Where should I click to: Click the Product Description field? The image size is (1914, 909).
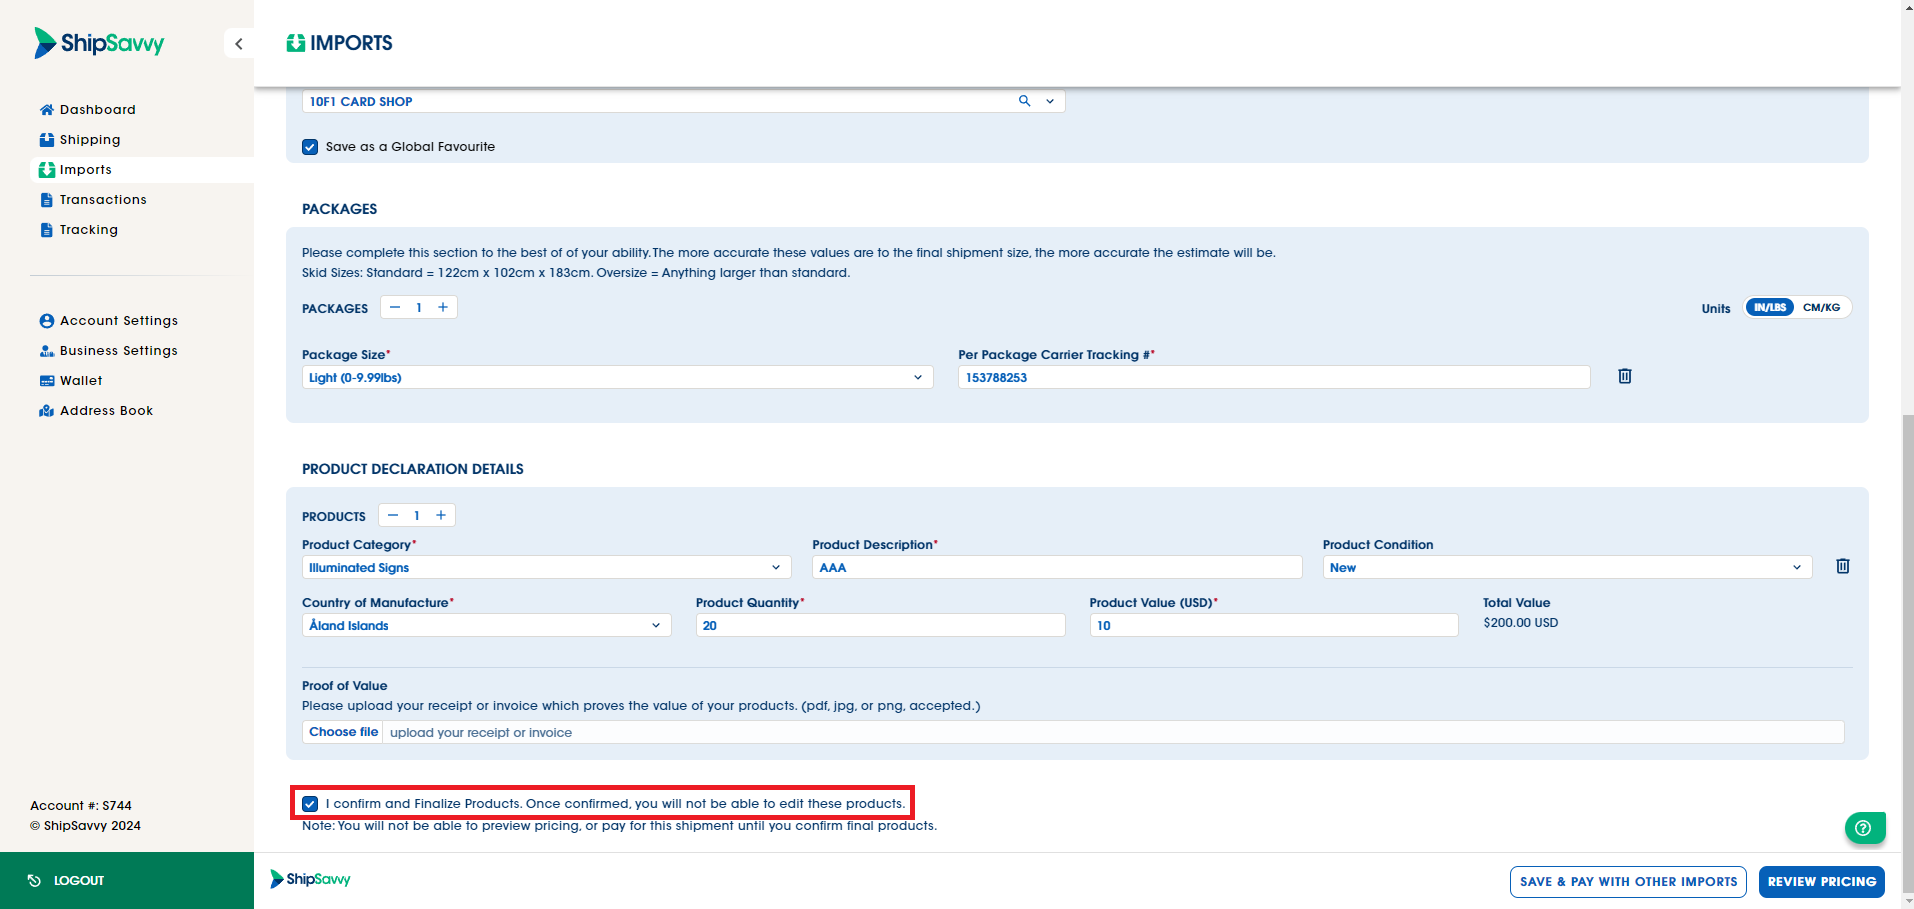pyautogui.click(x=1057, y=568)
